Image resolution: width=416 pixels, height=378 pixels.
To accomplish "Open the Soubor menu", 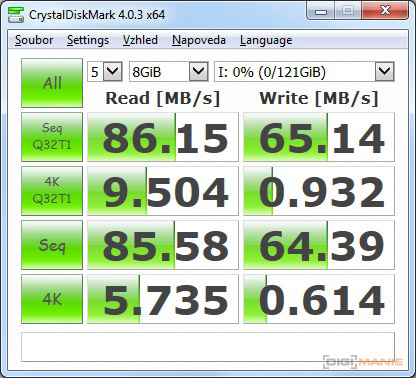I will (34, 40).
